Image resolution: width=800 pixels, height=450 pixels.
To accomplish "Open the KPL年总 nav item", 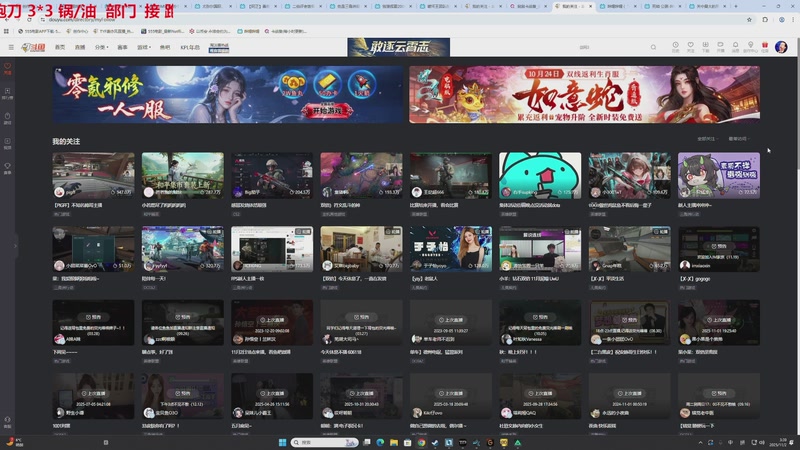I will coord(190,47).
